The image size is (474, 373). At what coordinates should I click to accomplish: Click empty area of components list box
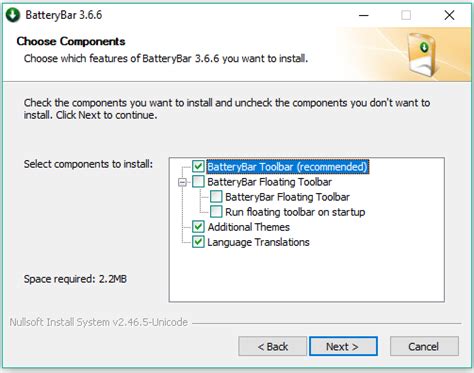[307, 275]
